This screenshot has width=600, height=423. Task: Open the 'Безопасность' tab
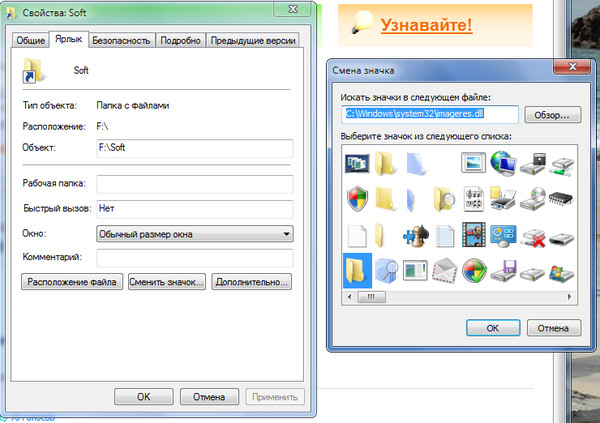(121, 40)
